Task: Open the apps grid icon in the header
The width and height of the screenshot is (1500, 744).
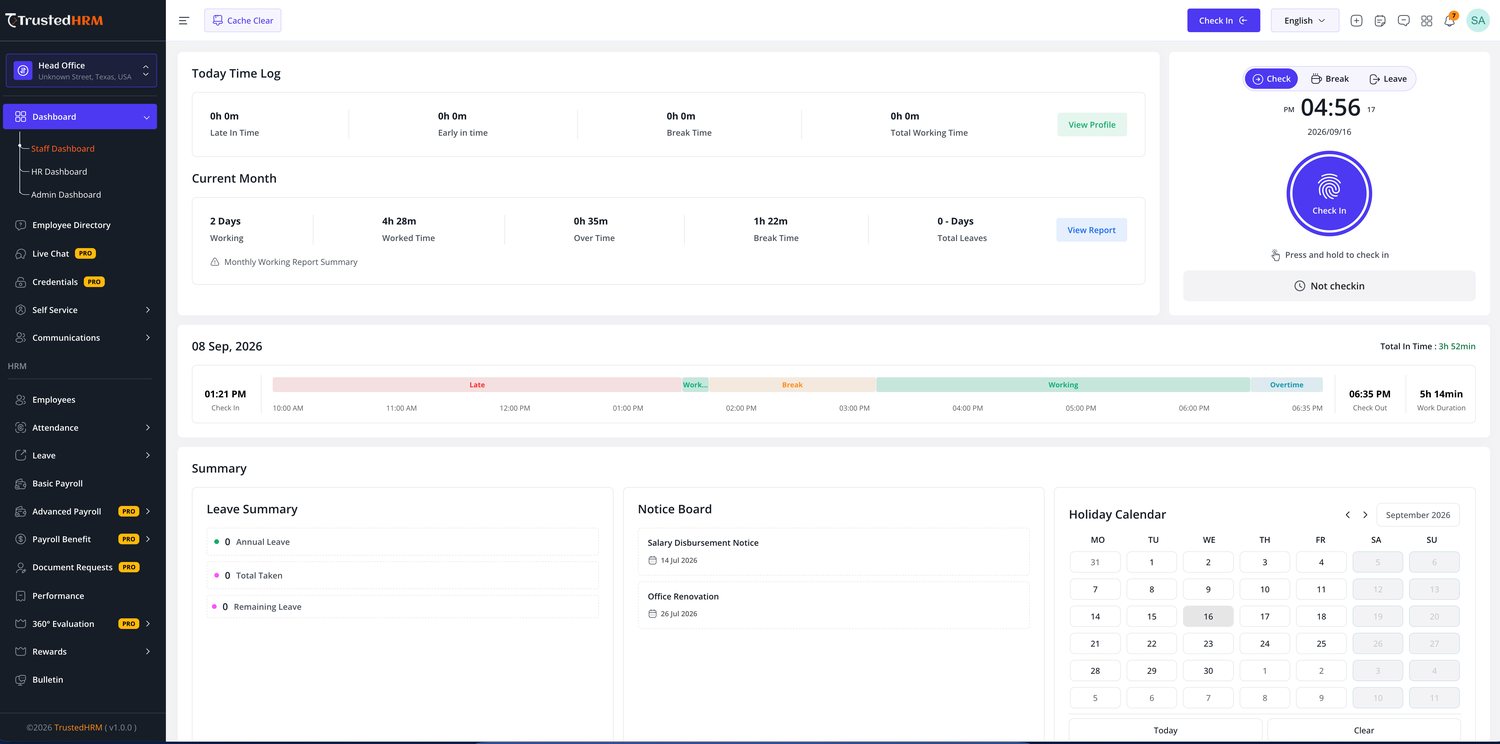Action: [1427, 20]
